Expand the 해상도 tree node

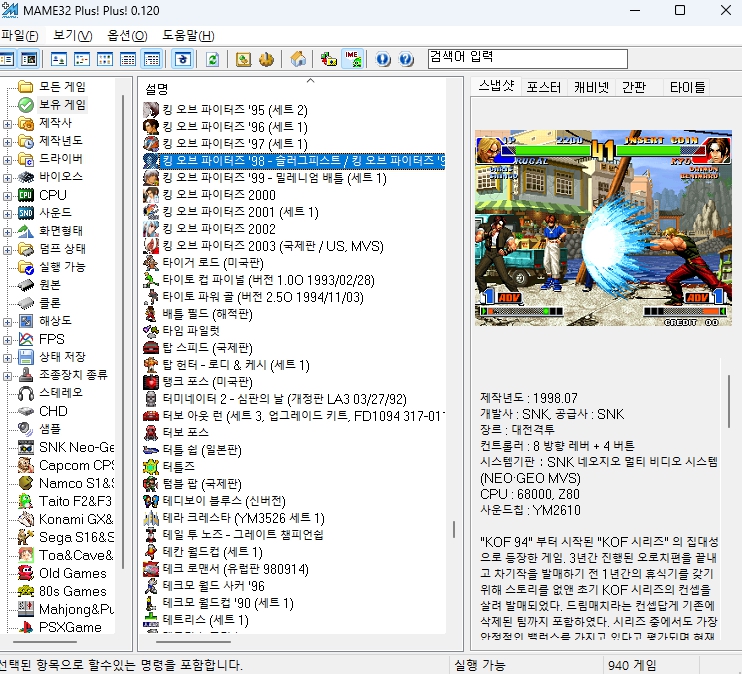click(x=7, y=322)
